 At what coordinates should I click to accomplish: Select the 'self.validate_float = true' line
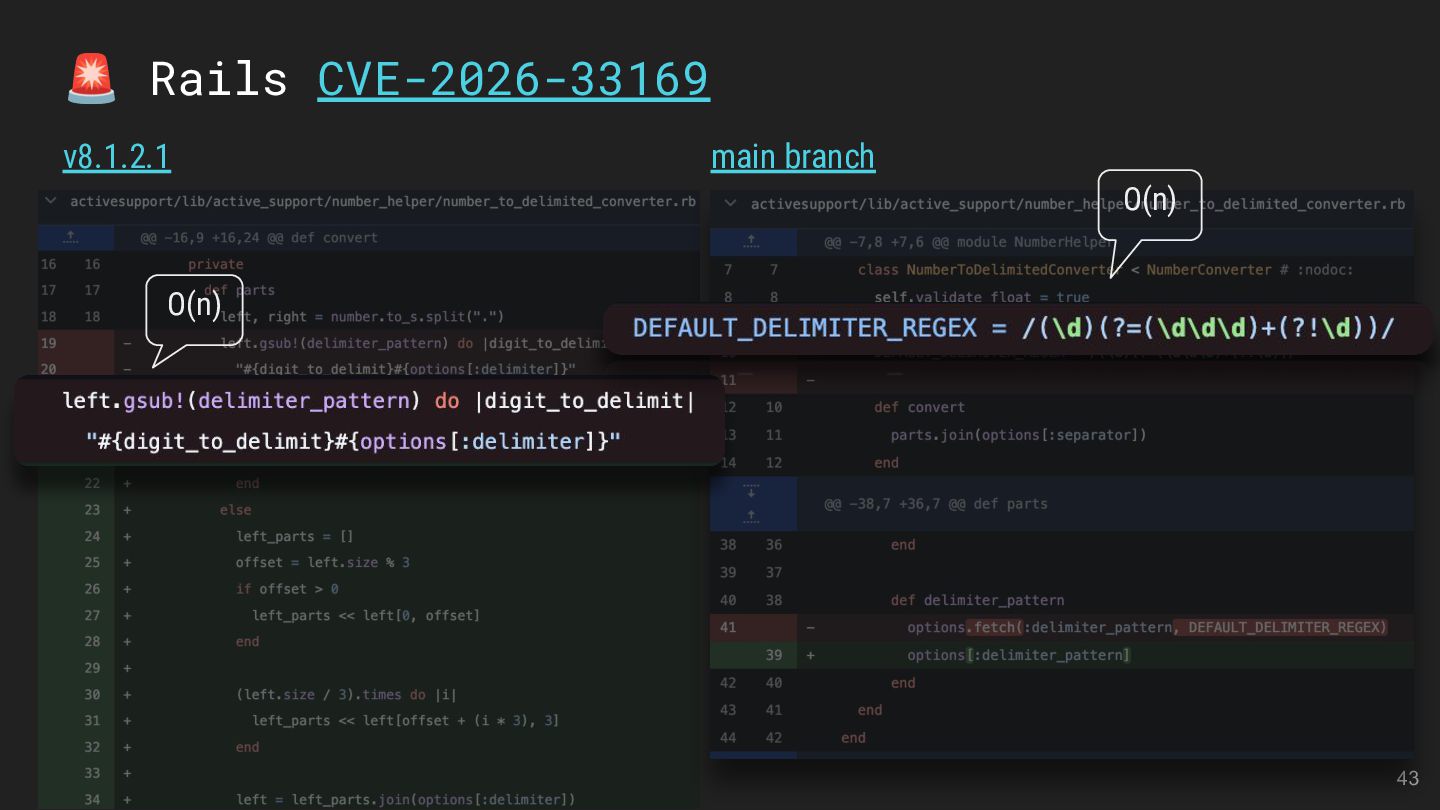coord(982,297)
